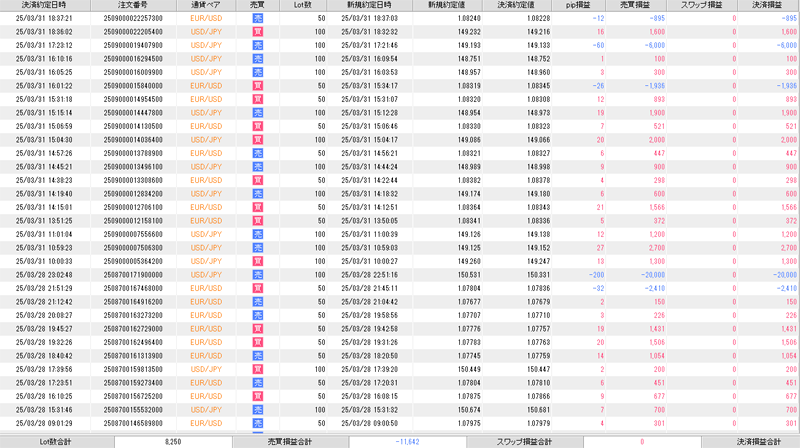Select the open price 1.07975
Image resolution: width=800 pixels, height=448 pixels.
pos(469,424)
